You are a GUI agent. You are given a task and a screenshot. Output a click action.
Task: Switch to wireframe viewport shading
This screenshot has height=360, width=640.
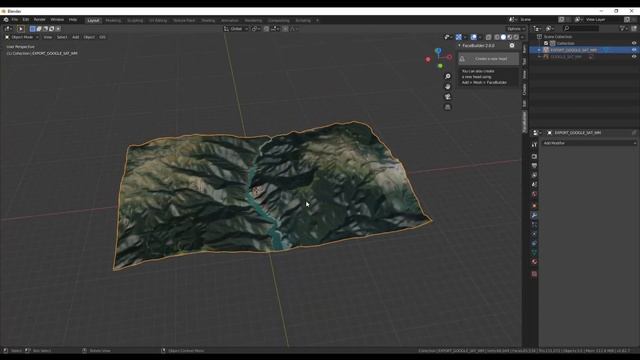point(497,37)
